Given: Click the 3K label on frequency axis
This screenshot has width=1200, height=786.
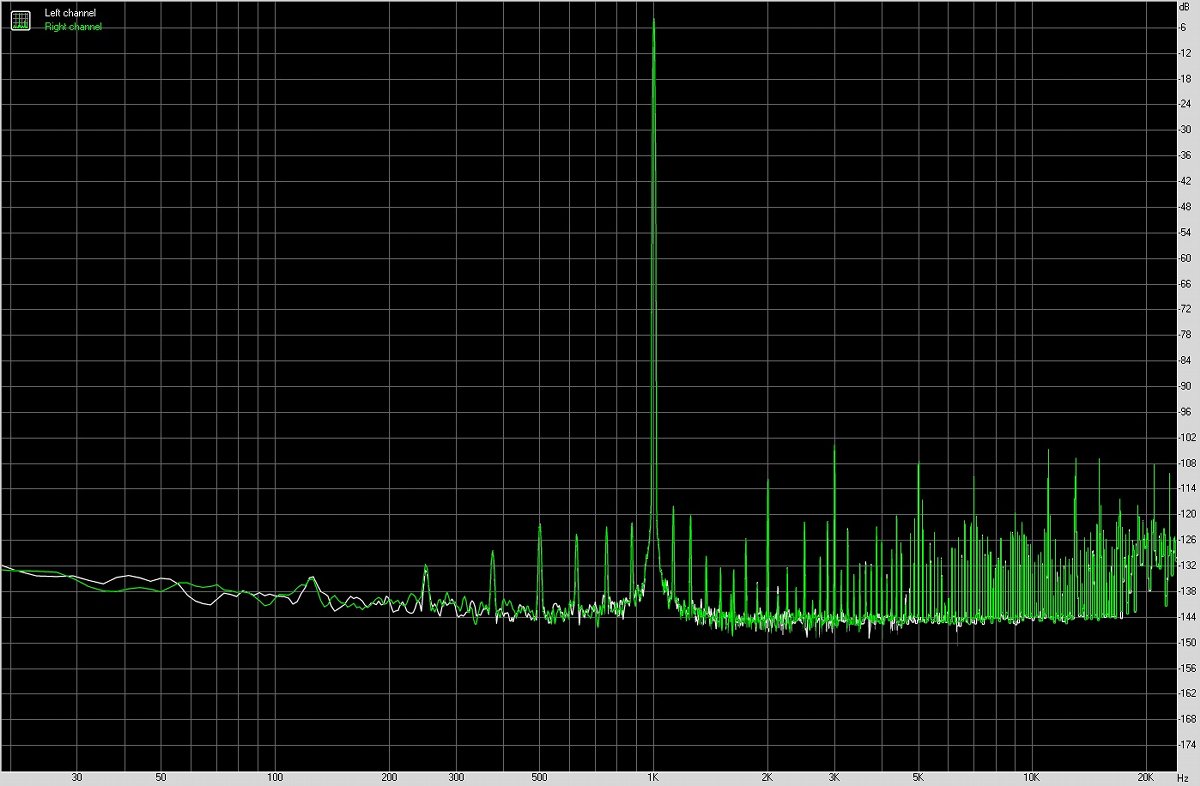Looking at the screenshot, I should 834,777.
